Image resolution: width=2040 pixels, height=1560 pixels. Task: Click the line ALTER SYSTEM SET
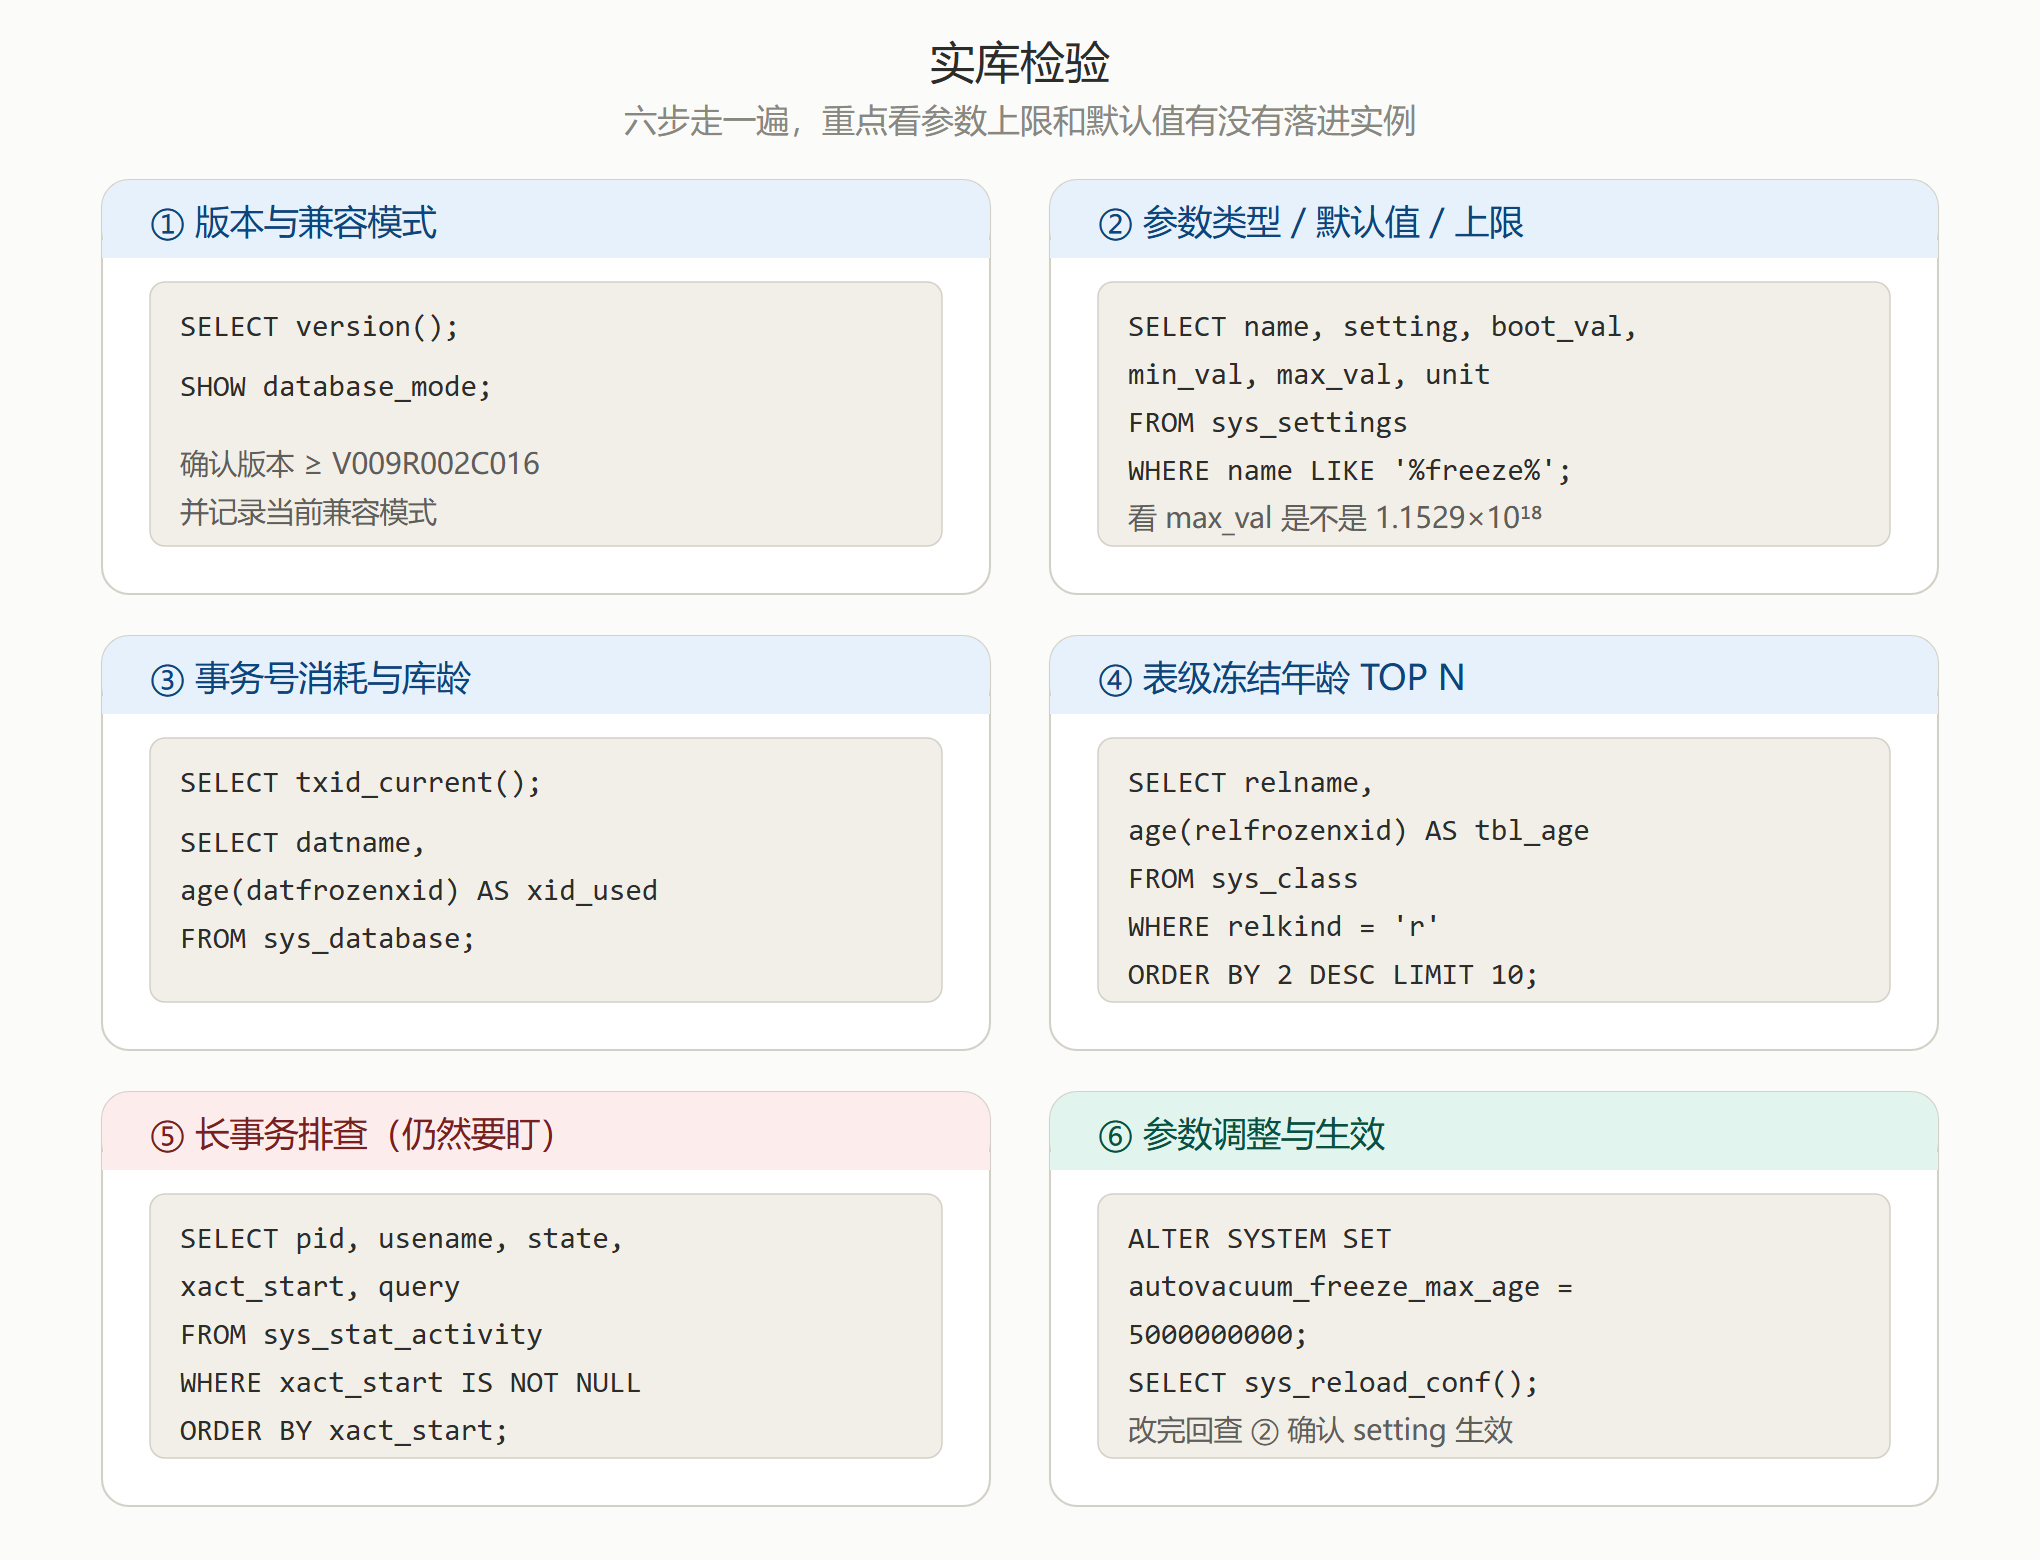coord(1259,1239)
